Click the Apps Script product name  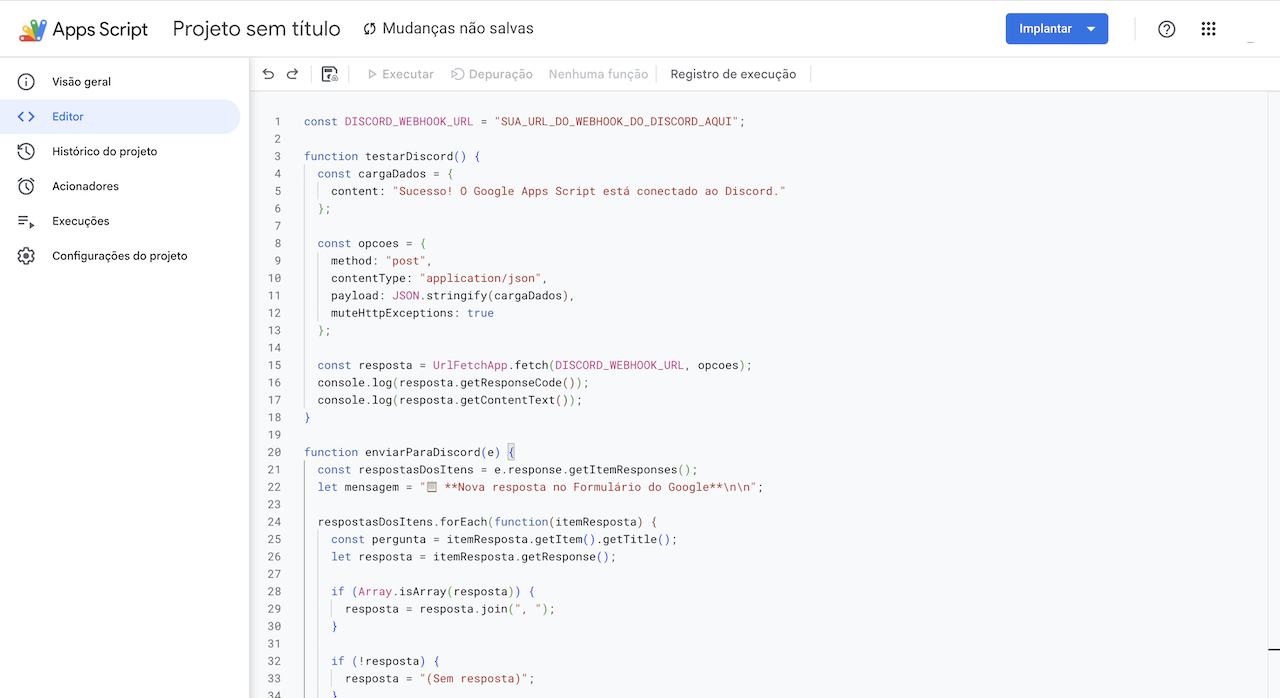pyautogui.click(x=100, y=29)
